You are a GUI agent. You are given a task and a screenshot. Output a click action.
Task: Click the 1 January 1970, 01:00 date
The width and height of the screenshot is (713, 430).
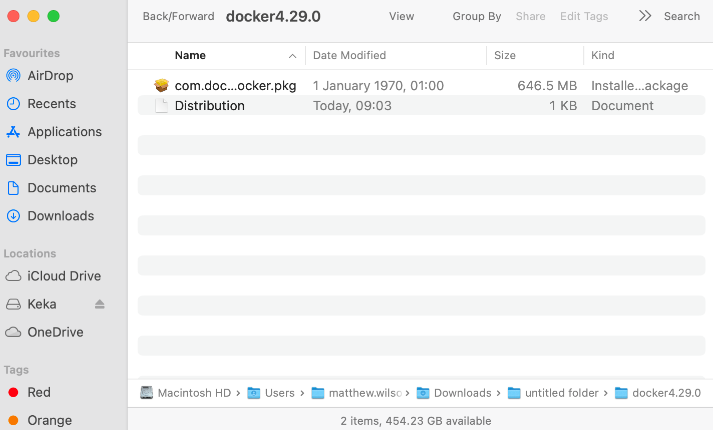click(x=378, y=85)
